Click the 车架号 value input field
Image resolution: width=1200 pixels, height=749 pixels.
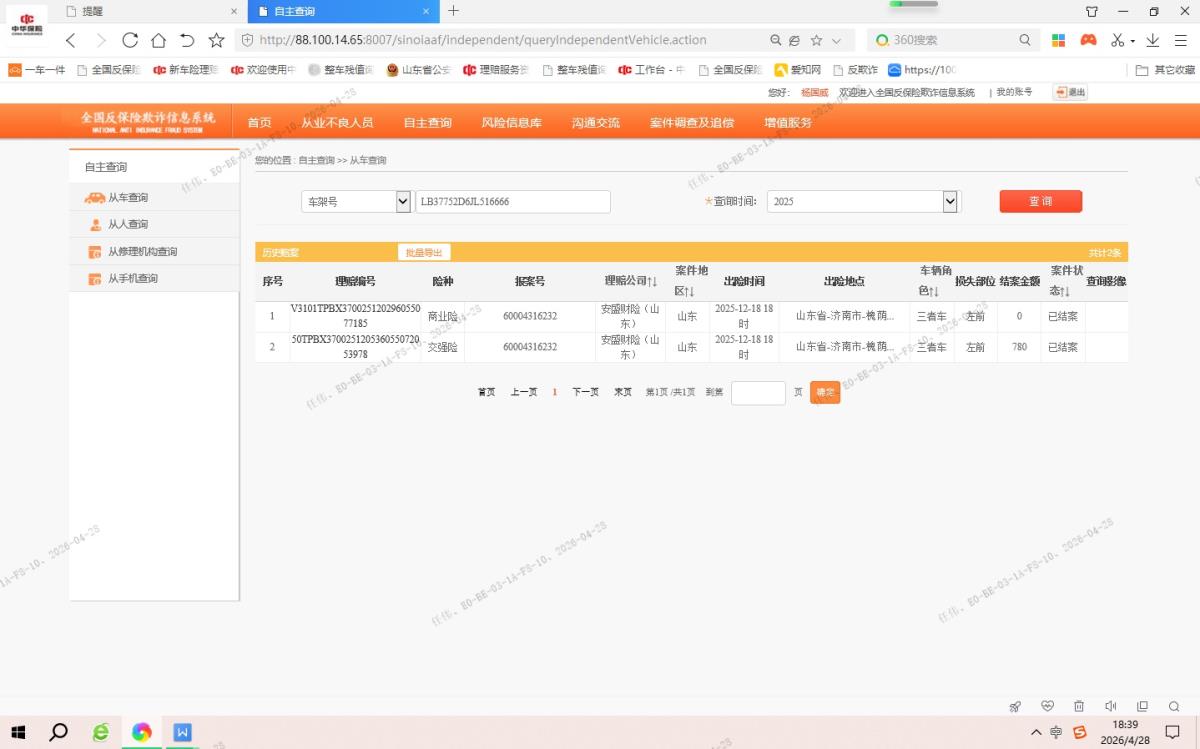point(512,201)
